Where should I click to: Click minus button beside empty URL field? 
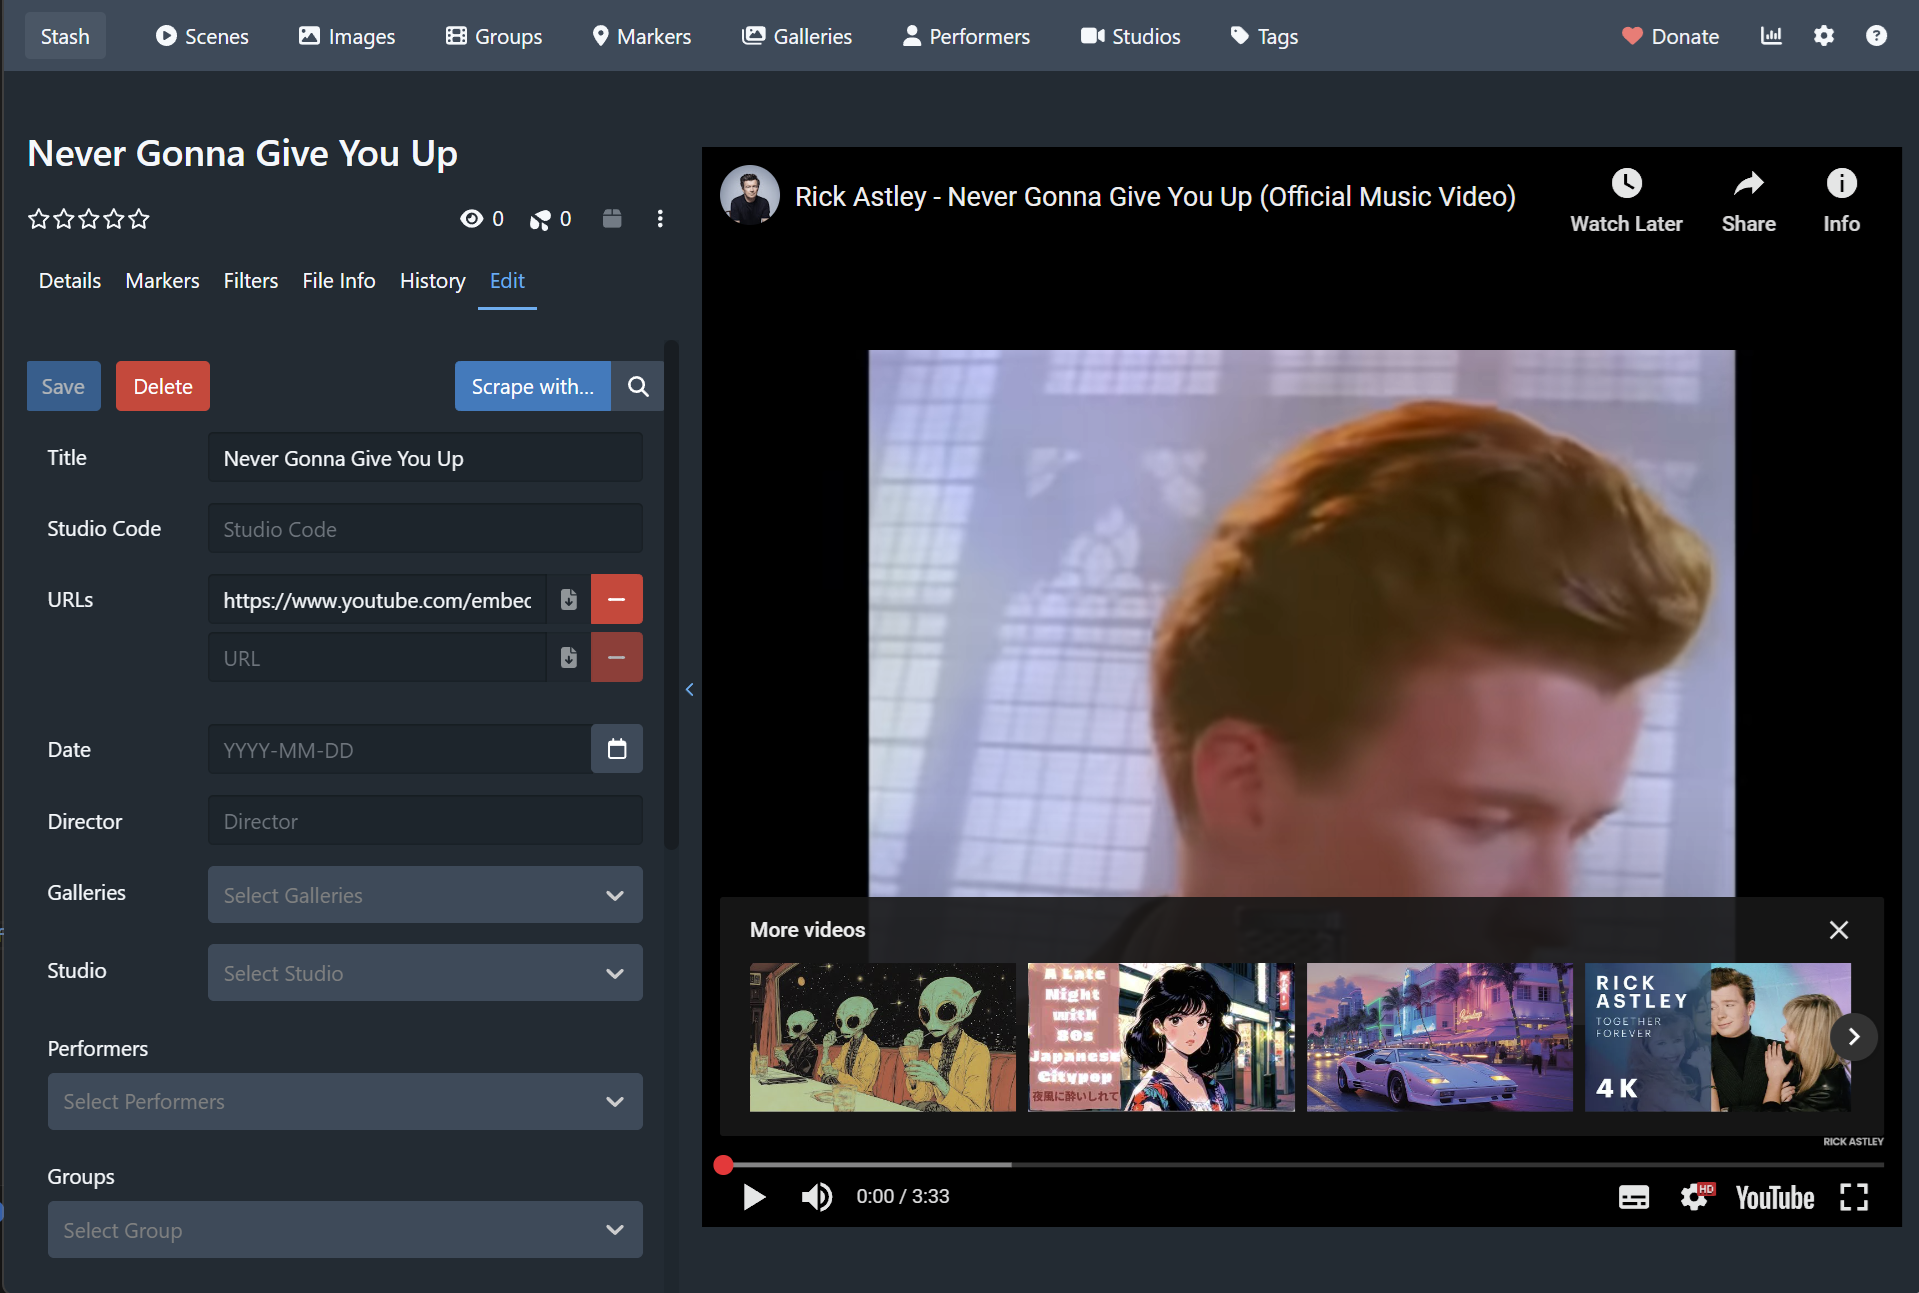617,658
